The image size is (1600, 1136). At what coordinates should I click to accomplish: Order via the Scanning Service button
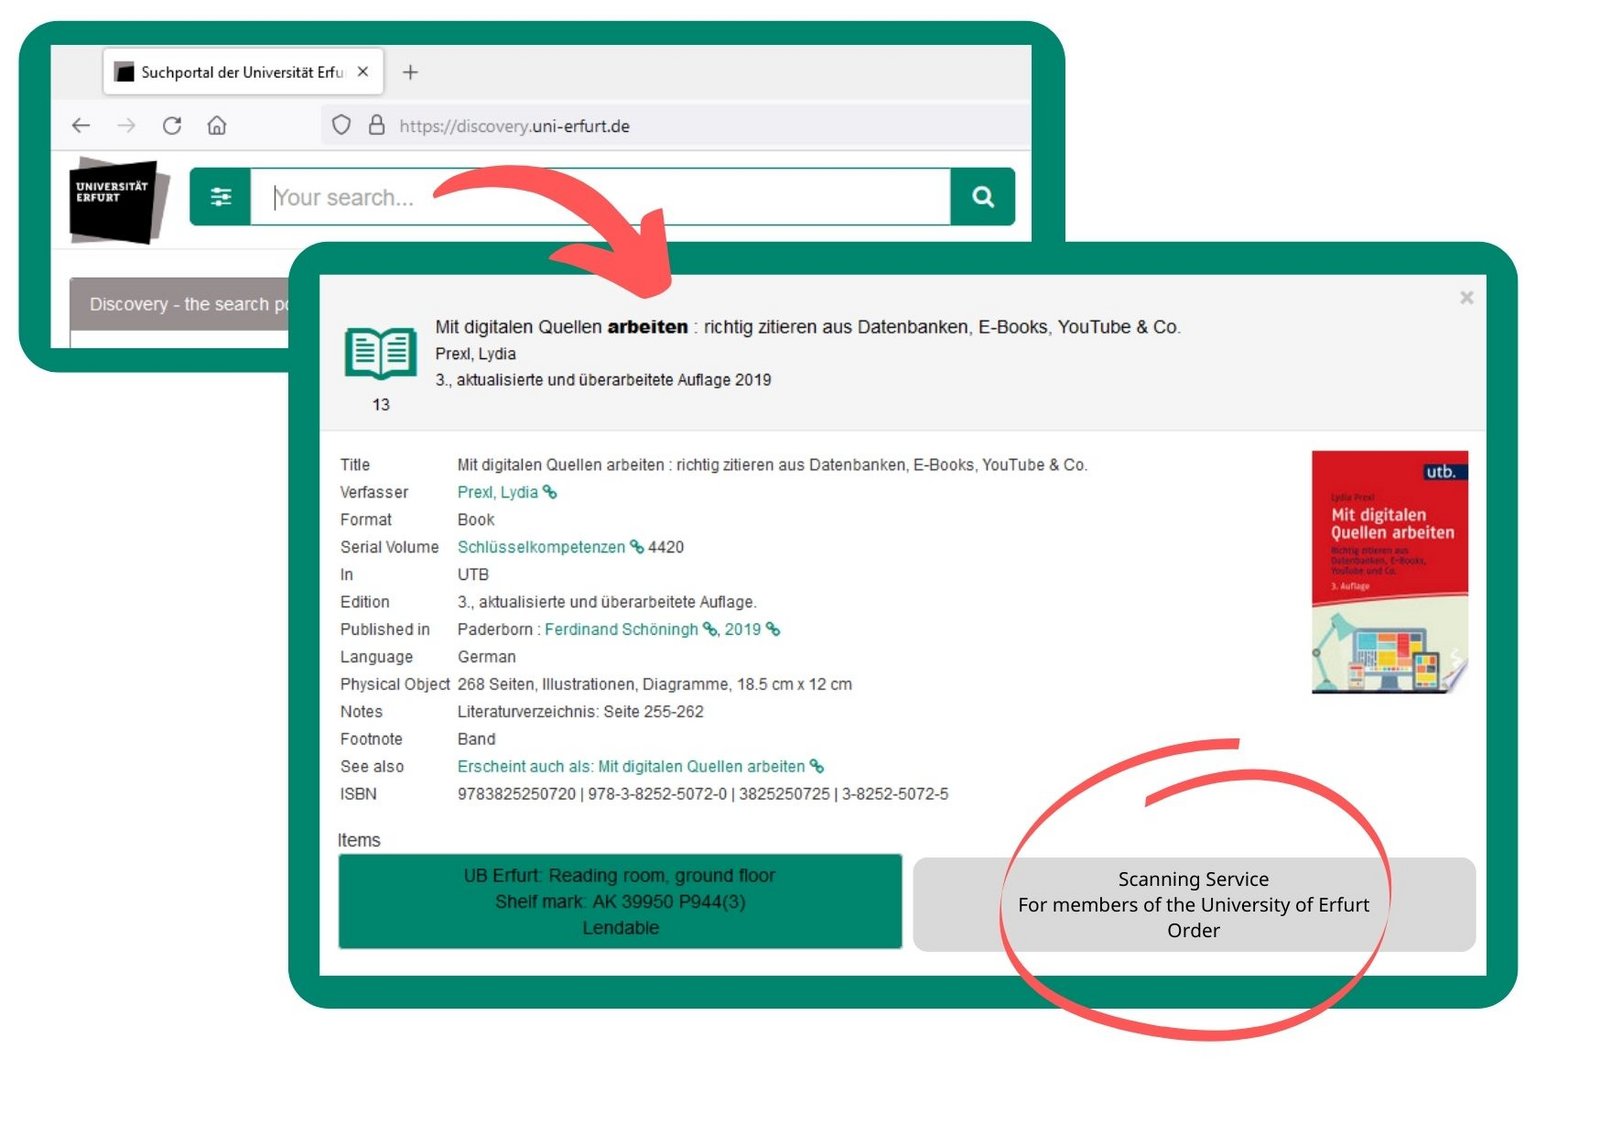pos(1193,904)
